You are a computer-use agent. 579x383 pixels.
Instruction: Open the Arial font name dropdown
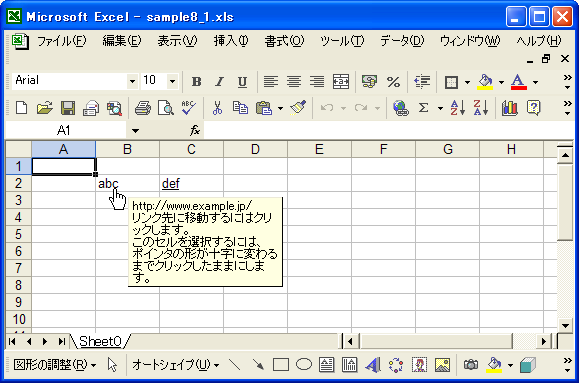pyautogui.click(x=132, y=81)
